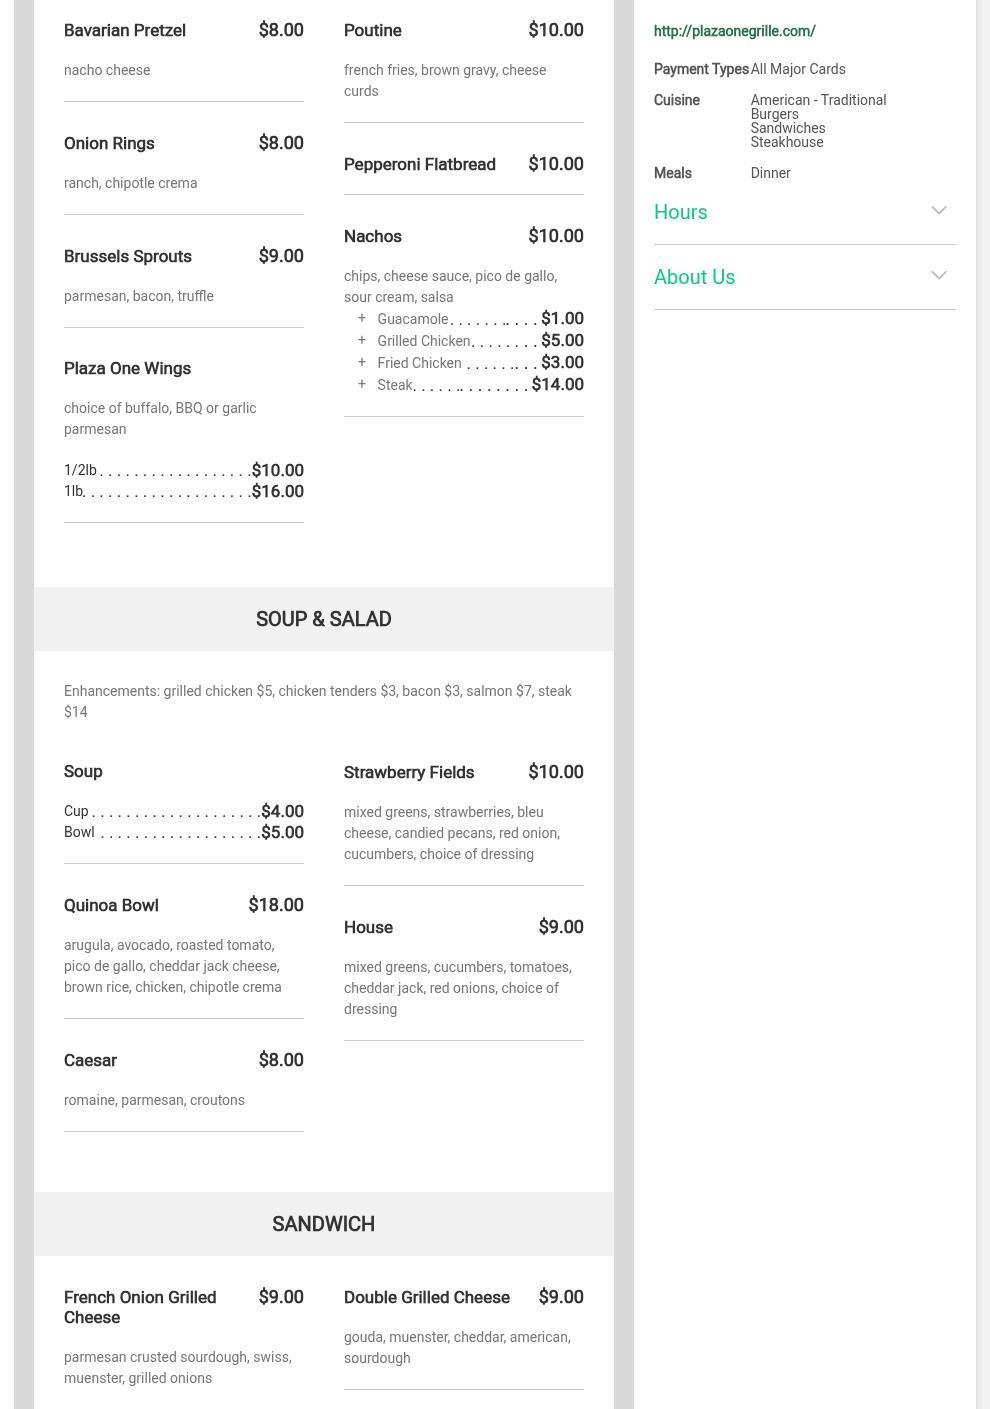Select the Strawberry Fields salad title
This screenshot has height=1409, width=990.
[x=408, y=773]
